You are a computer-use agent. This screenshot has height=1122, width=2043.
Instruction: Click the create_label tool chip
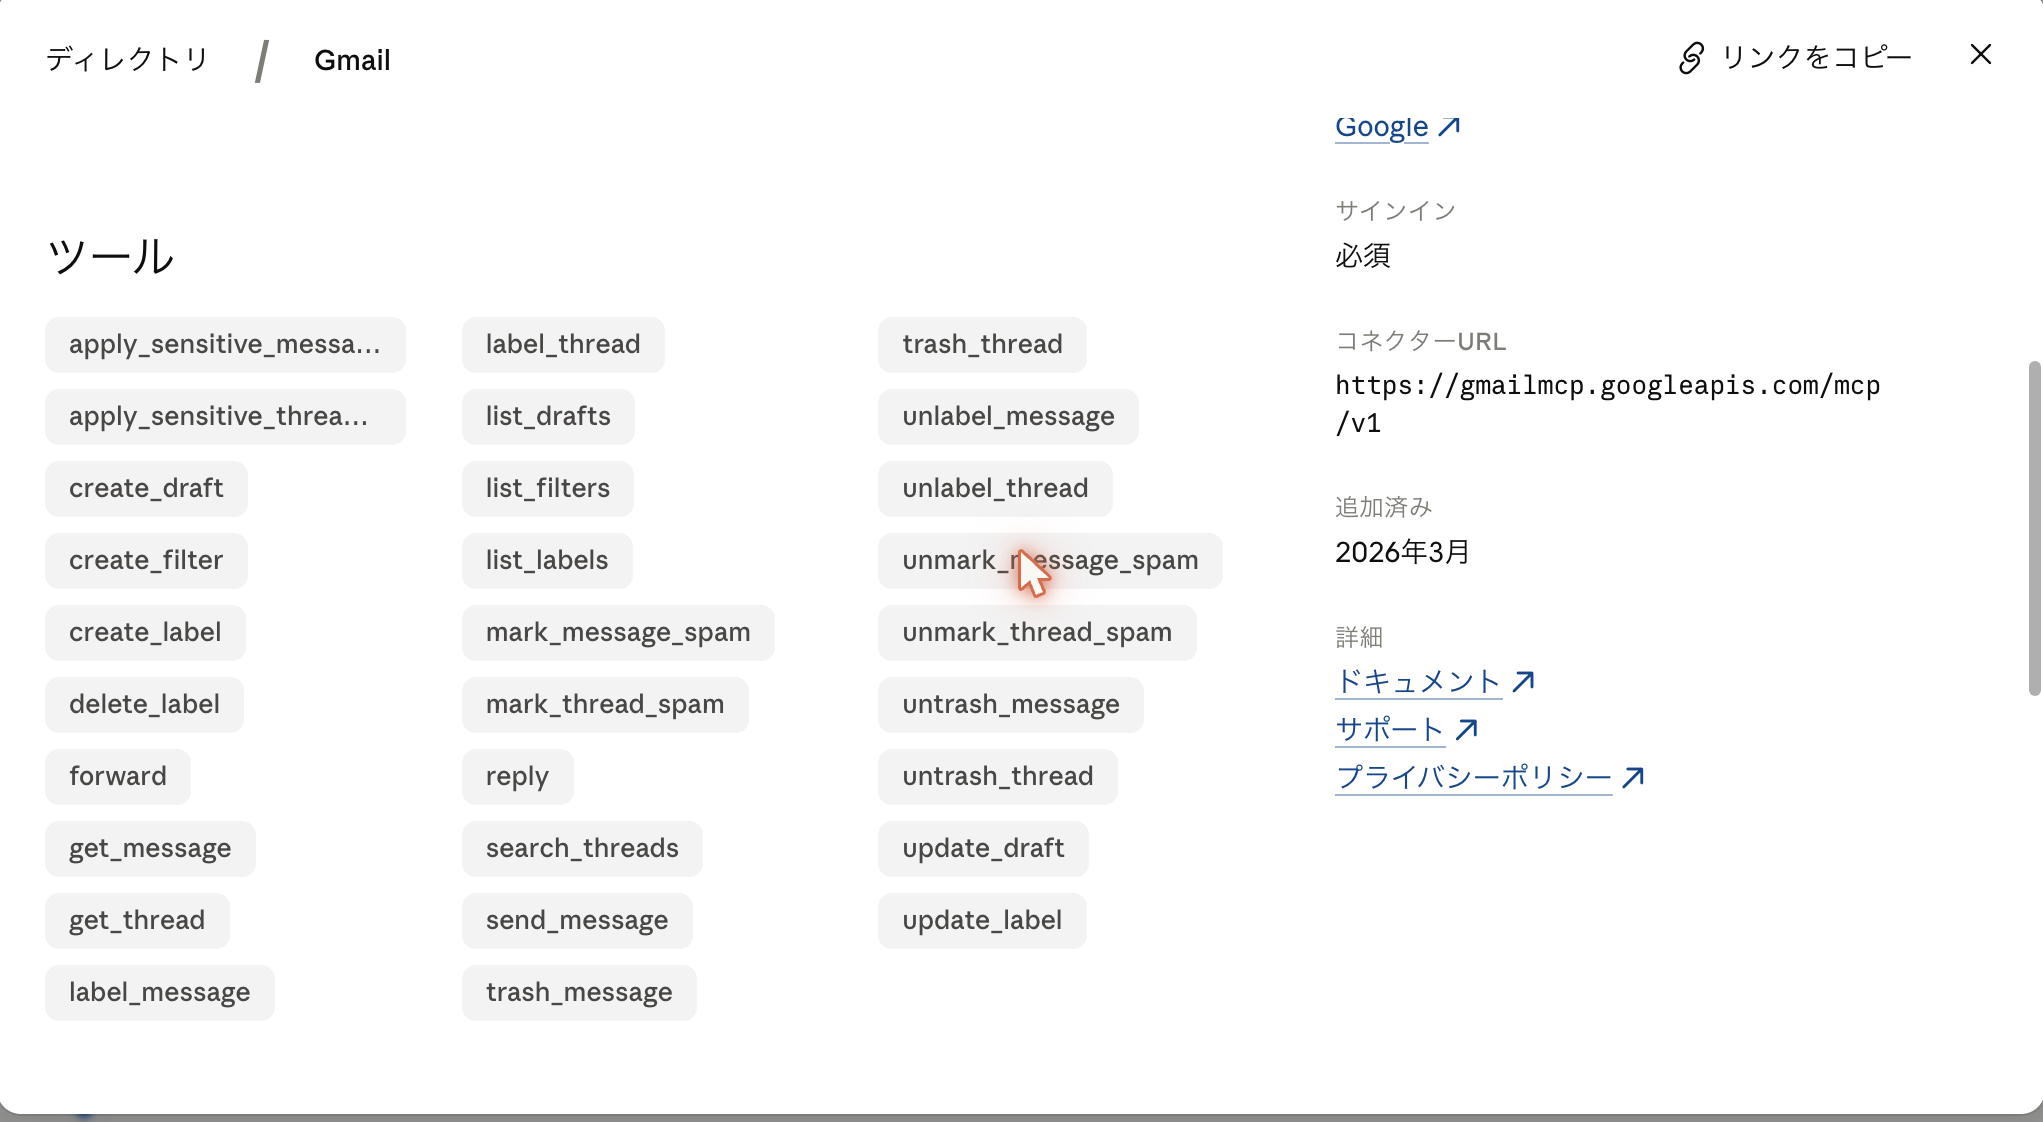tap(145, 633)
